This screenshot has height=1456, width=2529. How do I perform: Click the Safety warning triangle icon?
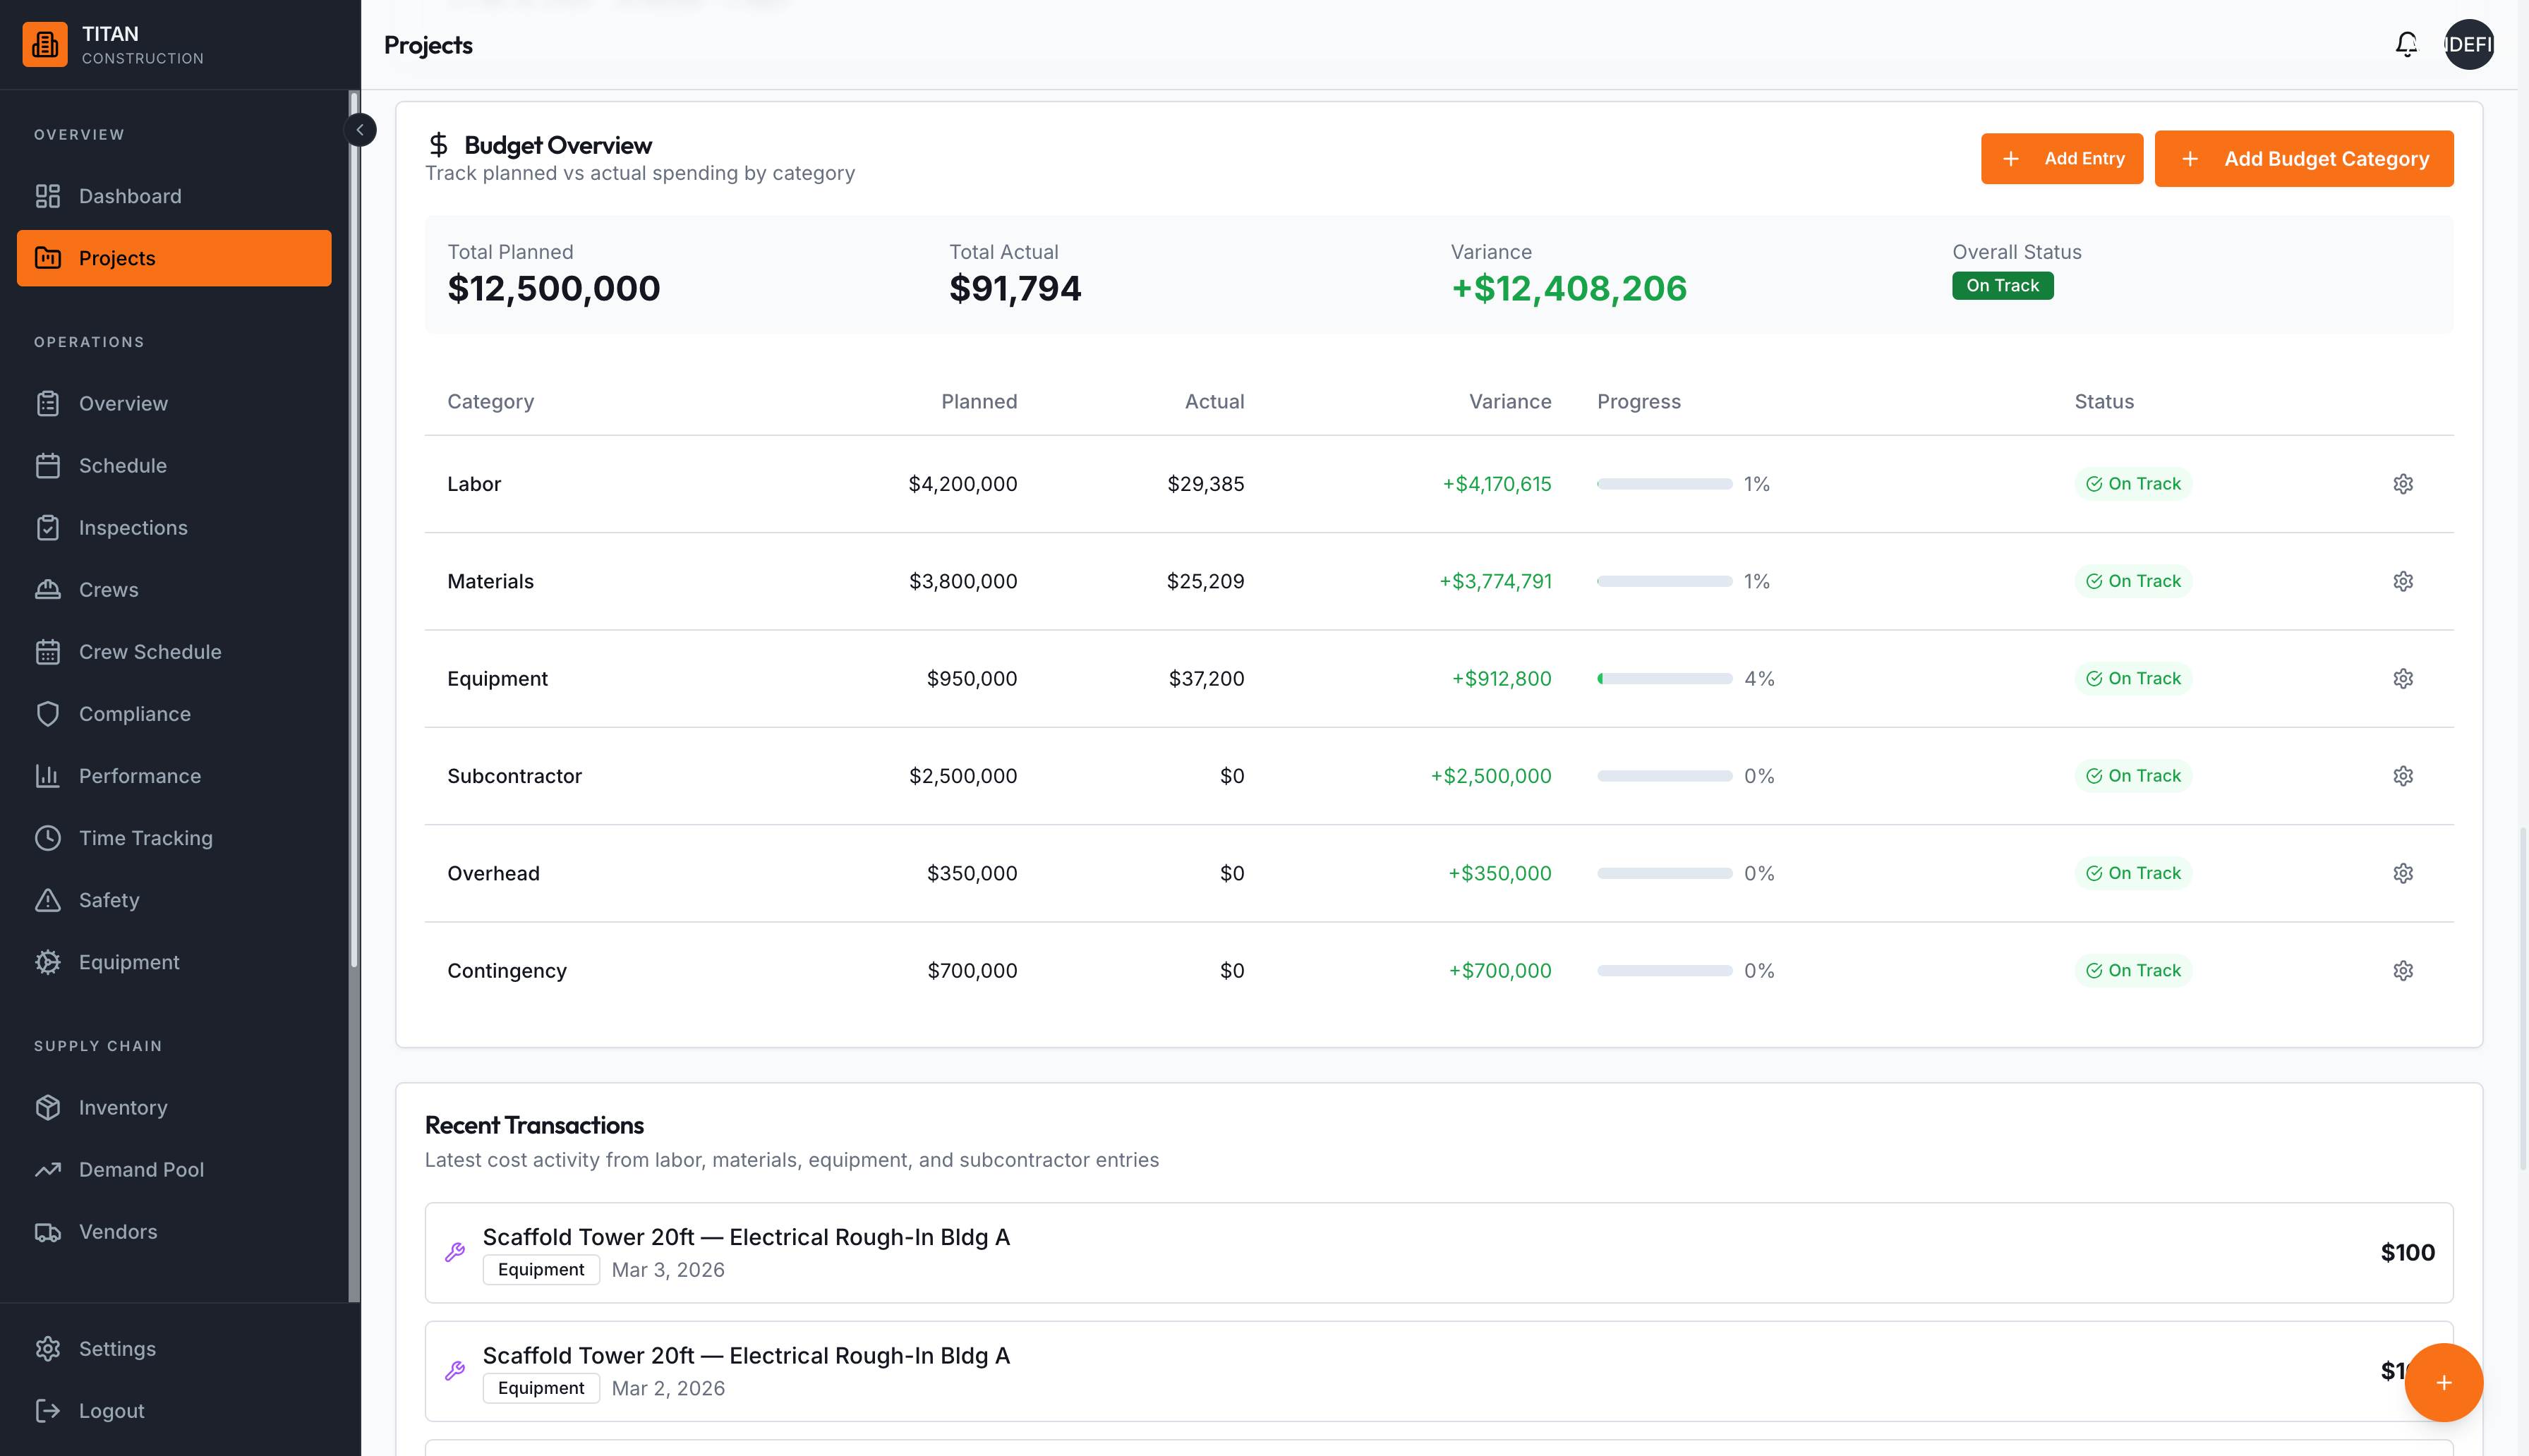[x=48, y=900]
